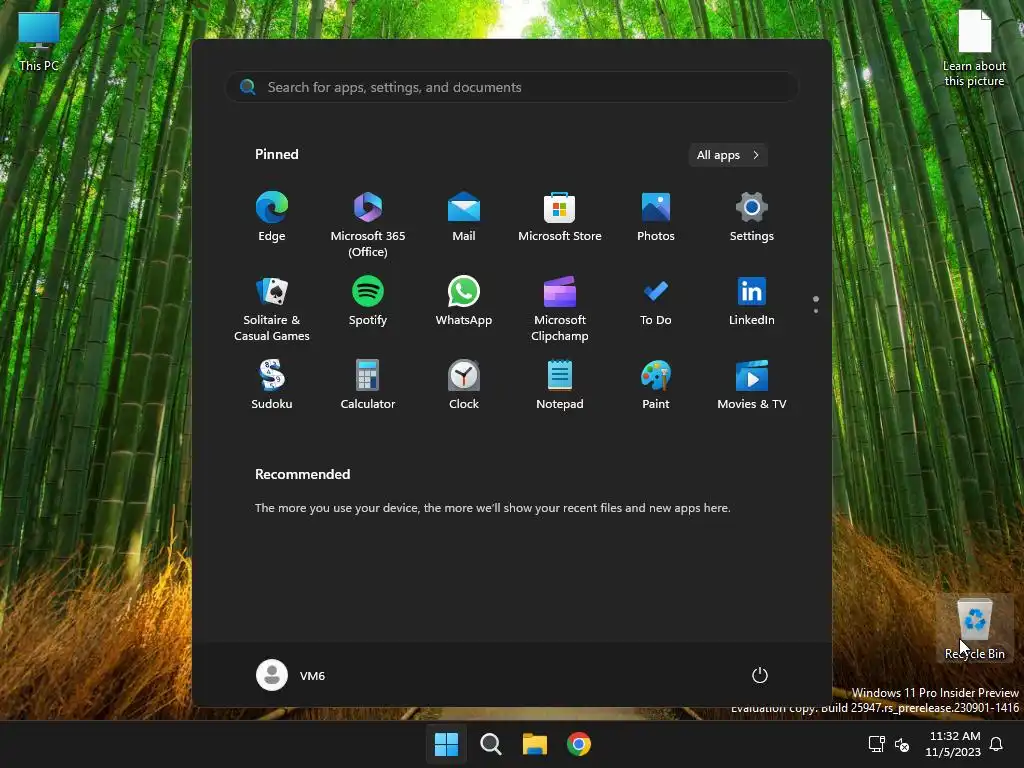Click the Recommended section heading

(x=302, y=474)
